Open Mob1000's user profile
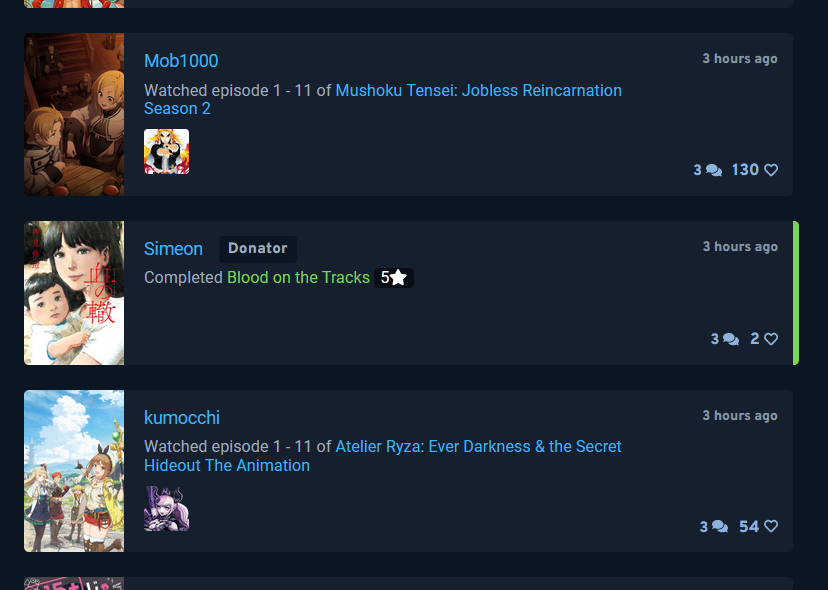The height and width of the screenshot is (590, 828). point(181,61)
